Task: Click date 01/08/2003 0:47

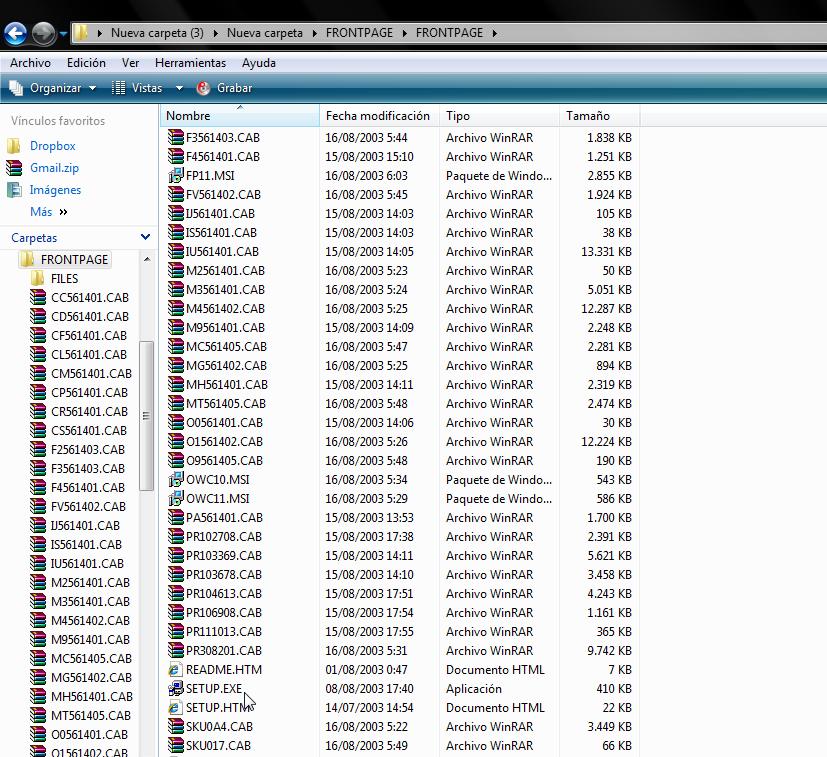Action: 366,669
